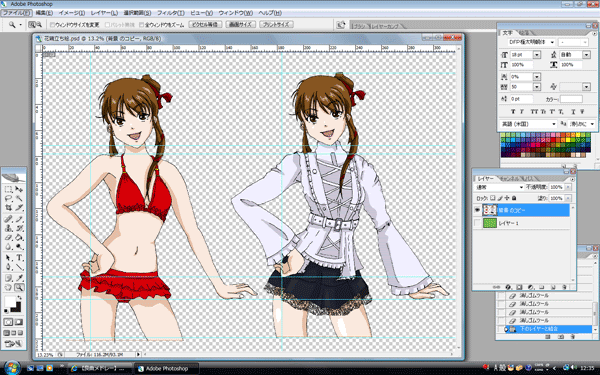Open language 英語 (米国) dropdown

[x=528, y=124]
